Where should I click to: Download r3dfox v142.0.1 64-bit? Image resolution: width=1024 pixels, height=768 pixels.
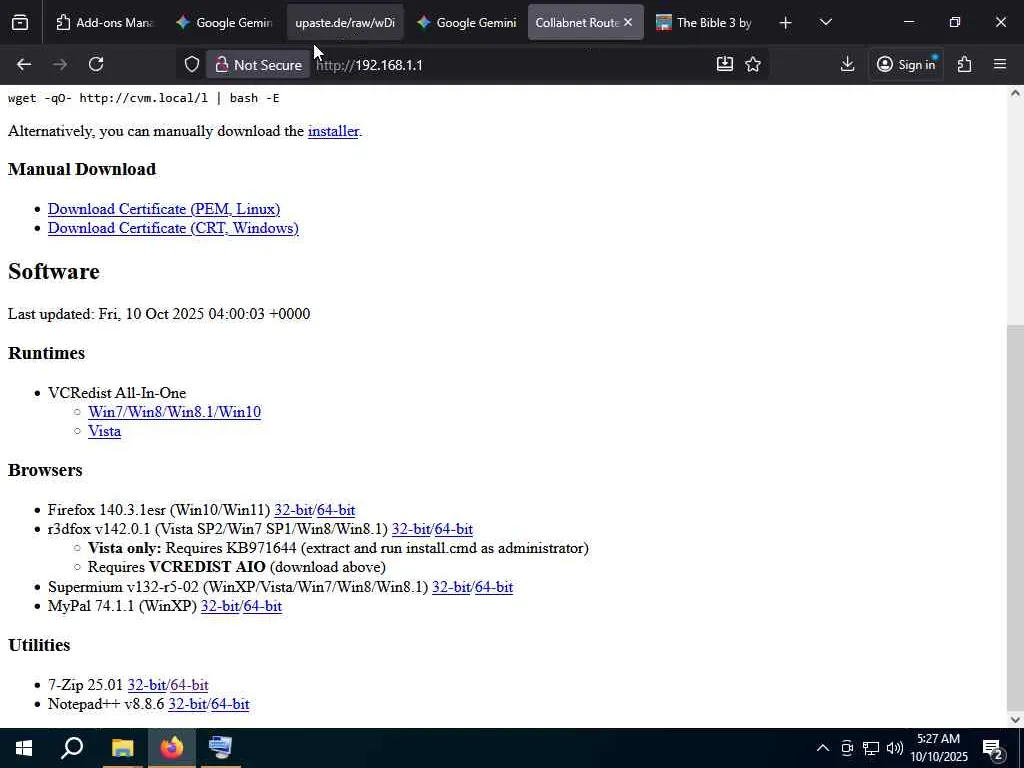pyautogui.click(x=454, y=529)
